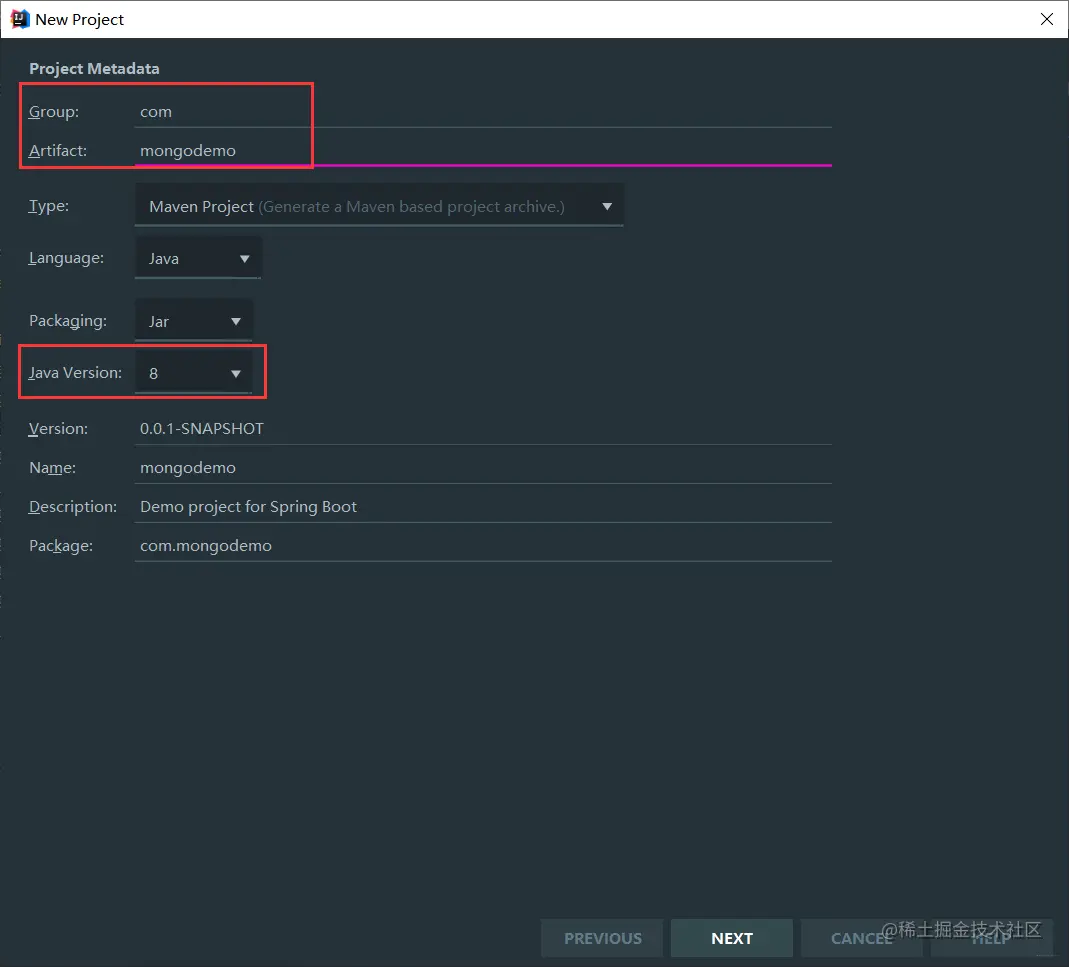Image resolution: width=1069 pixels, height=967 pixels.
Task: Open the Language dropdown showing Java
Action: (x=198, y=258)
